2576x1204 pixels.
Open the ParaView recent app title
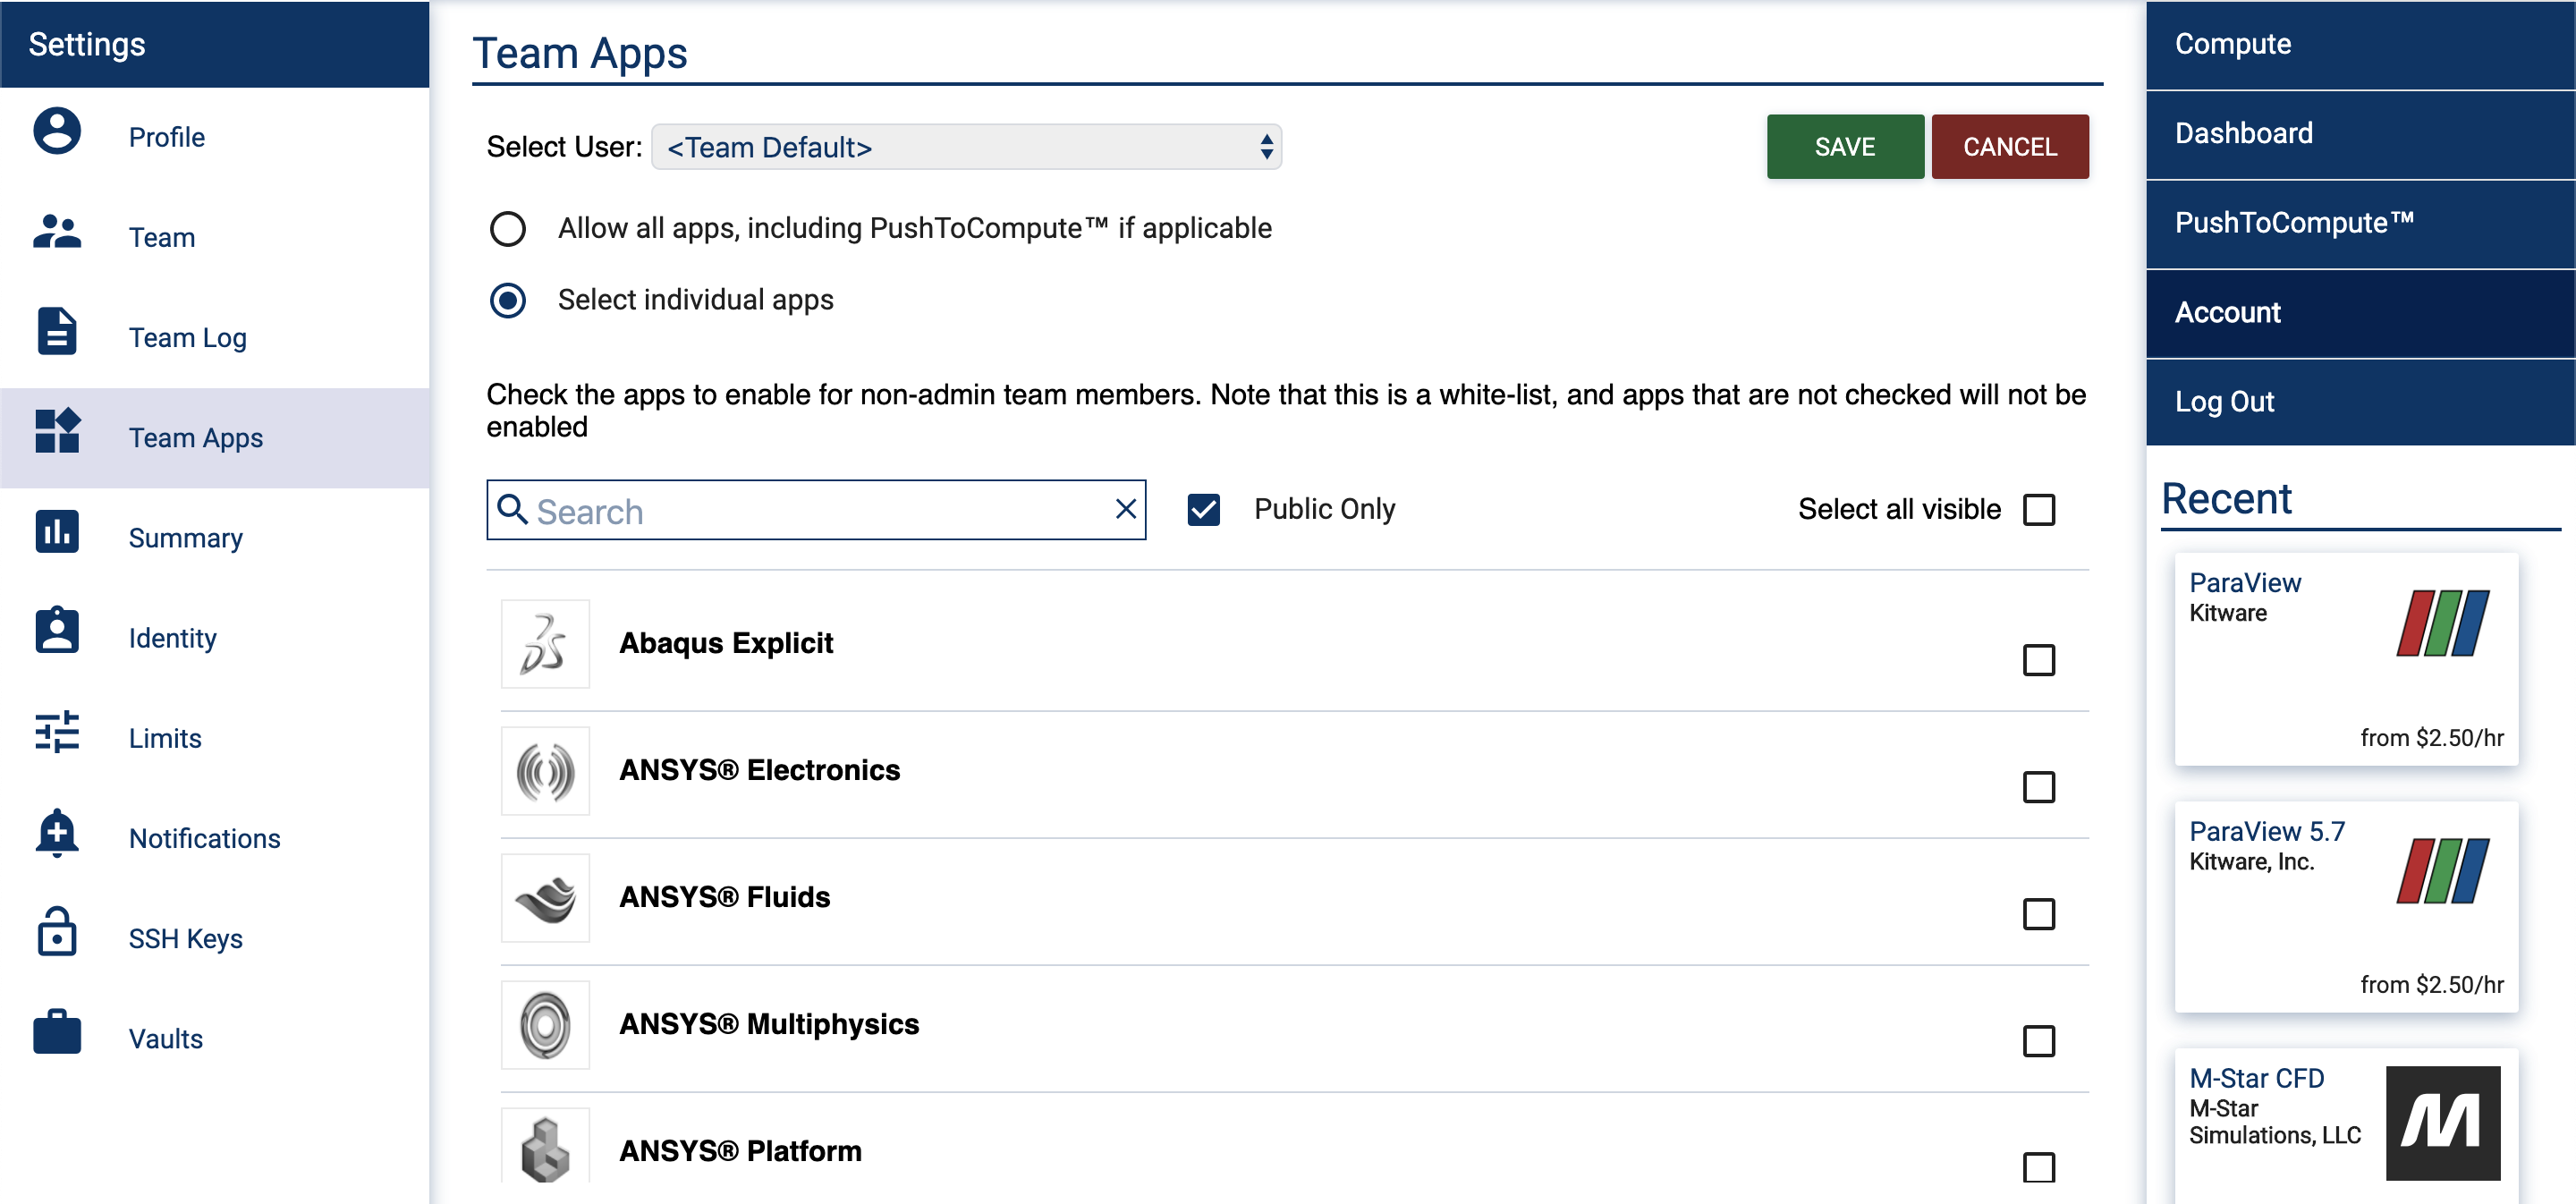2245,583
